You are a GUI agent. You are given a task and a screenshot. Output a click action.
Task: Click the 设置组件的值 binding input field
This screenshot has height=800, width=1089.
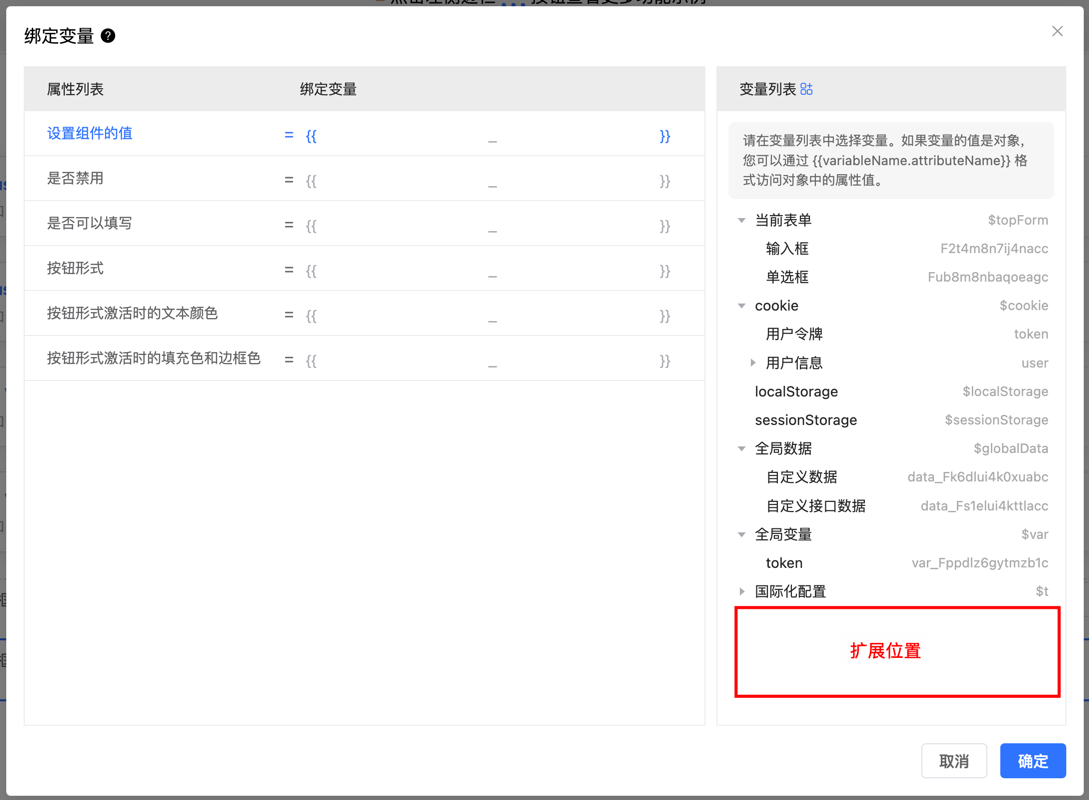(x=488, y=135)
